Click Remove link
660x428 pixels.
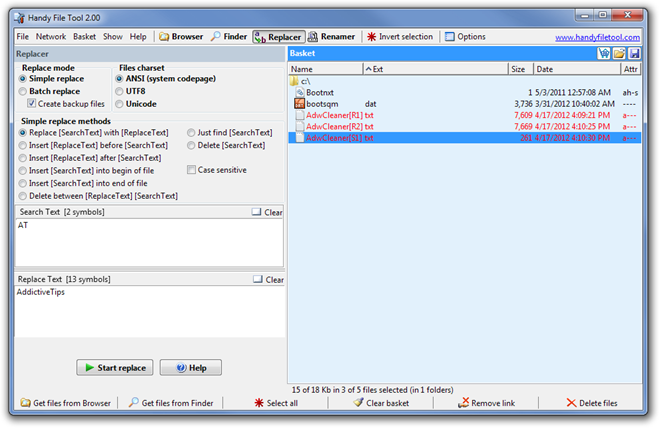[x=487, y=403]
